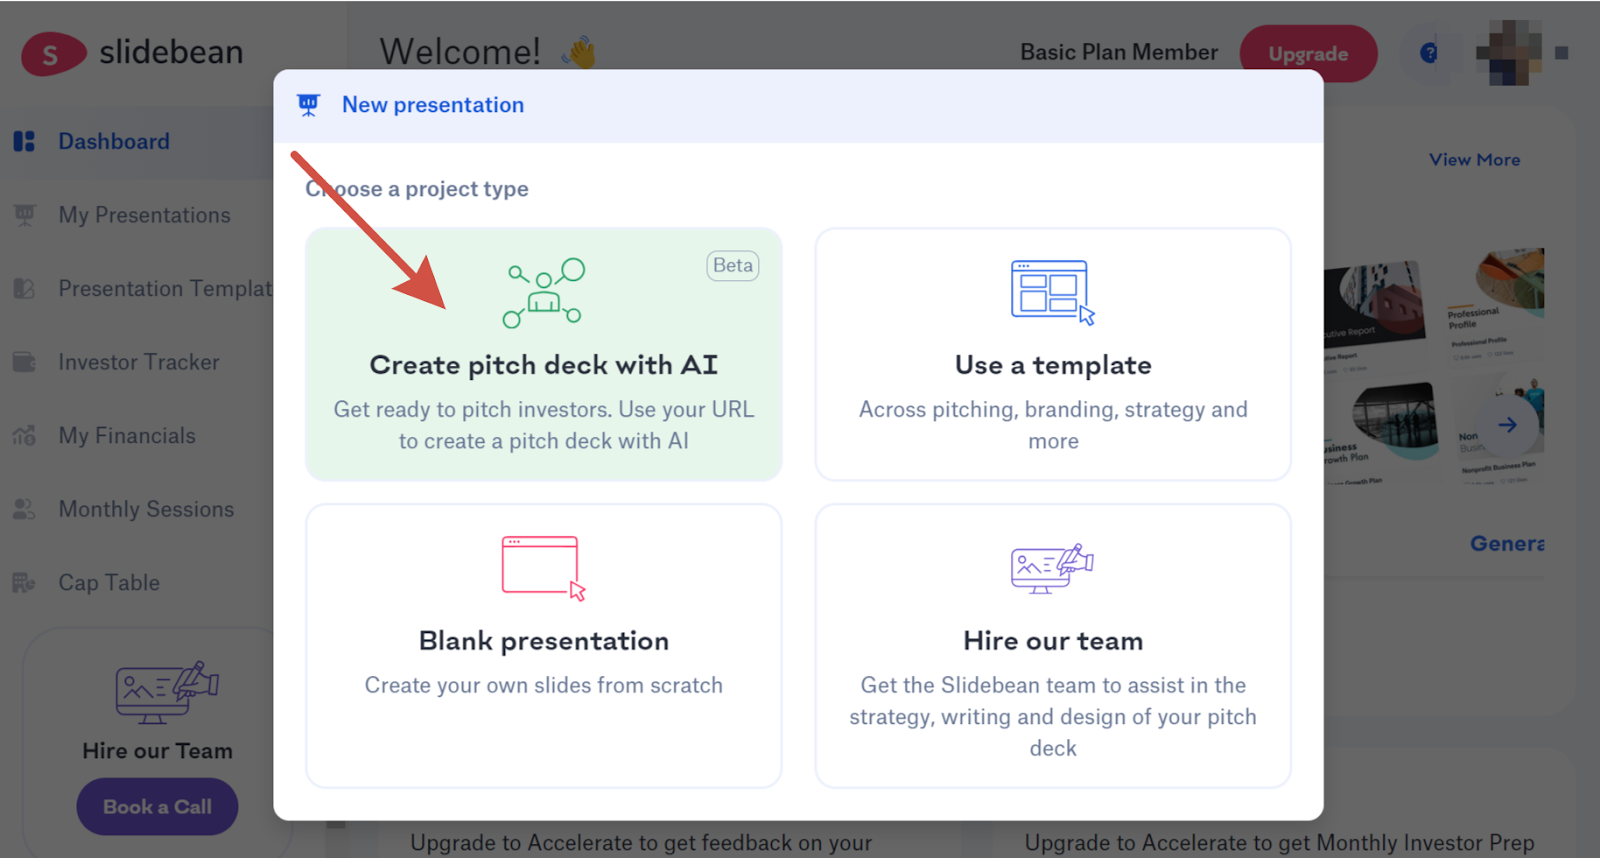This screenshot has height=858, width=1600.
Task: Choose Blank presentation option
Action: (x=543, y=646)
